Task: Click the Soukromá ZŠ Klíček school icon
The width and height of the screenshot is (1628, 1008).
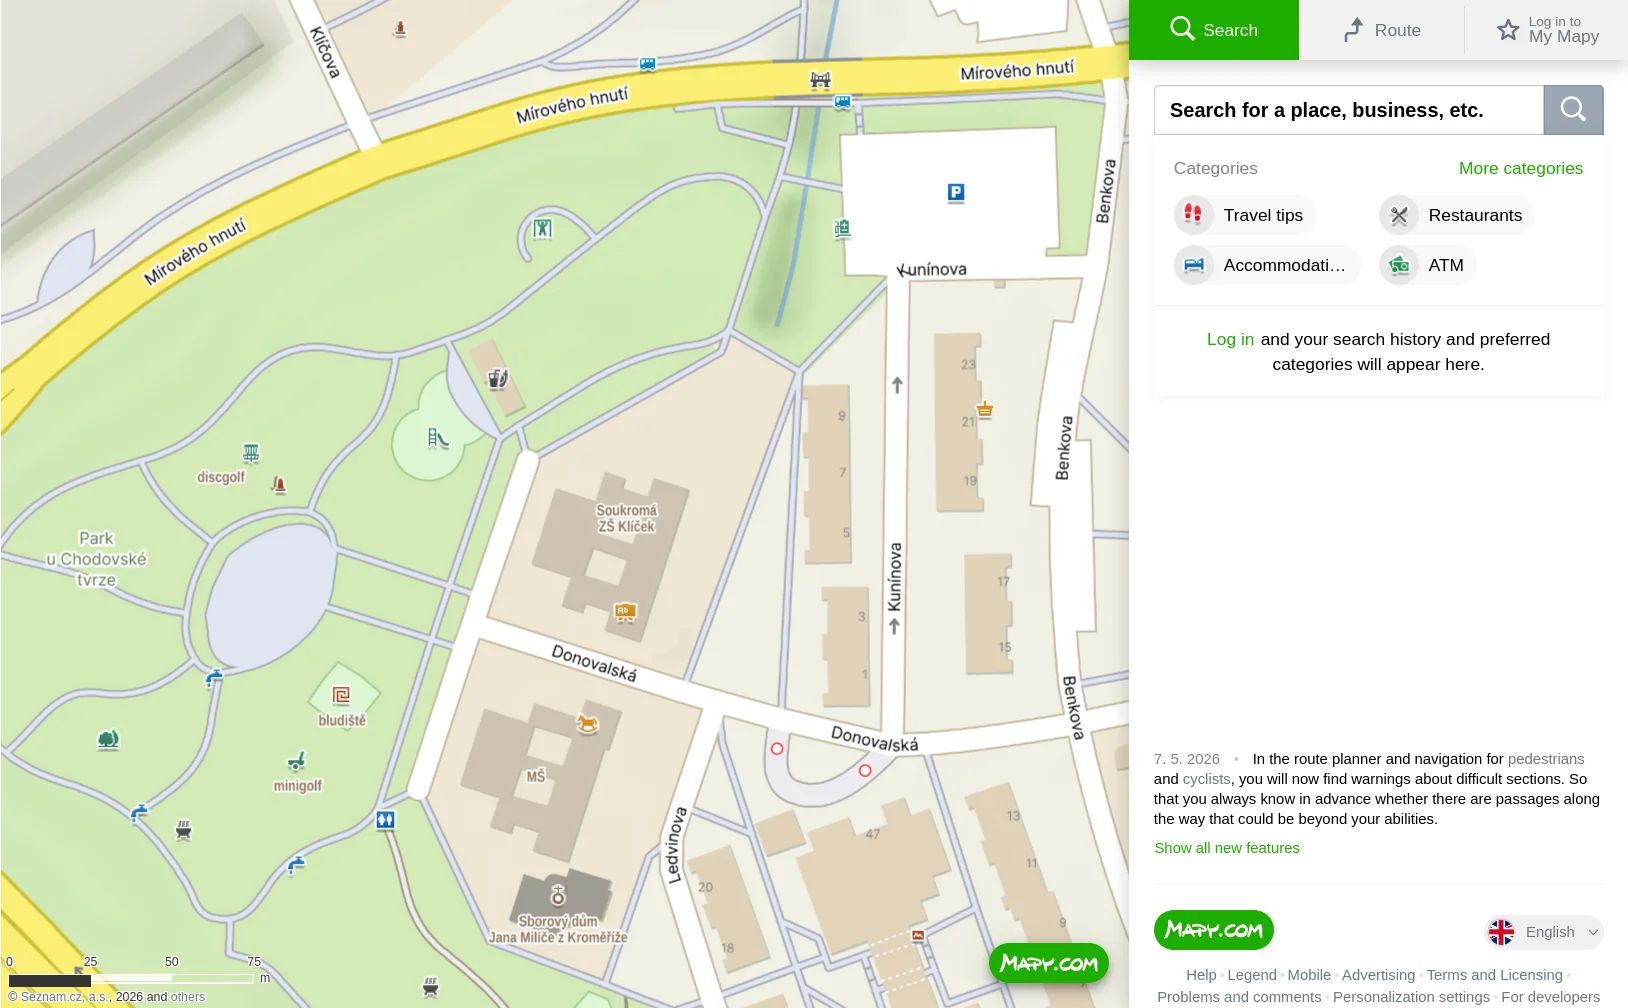Action: [625, 611]
